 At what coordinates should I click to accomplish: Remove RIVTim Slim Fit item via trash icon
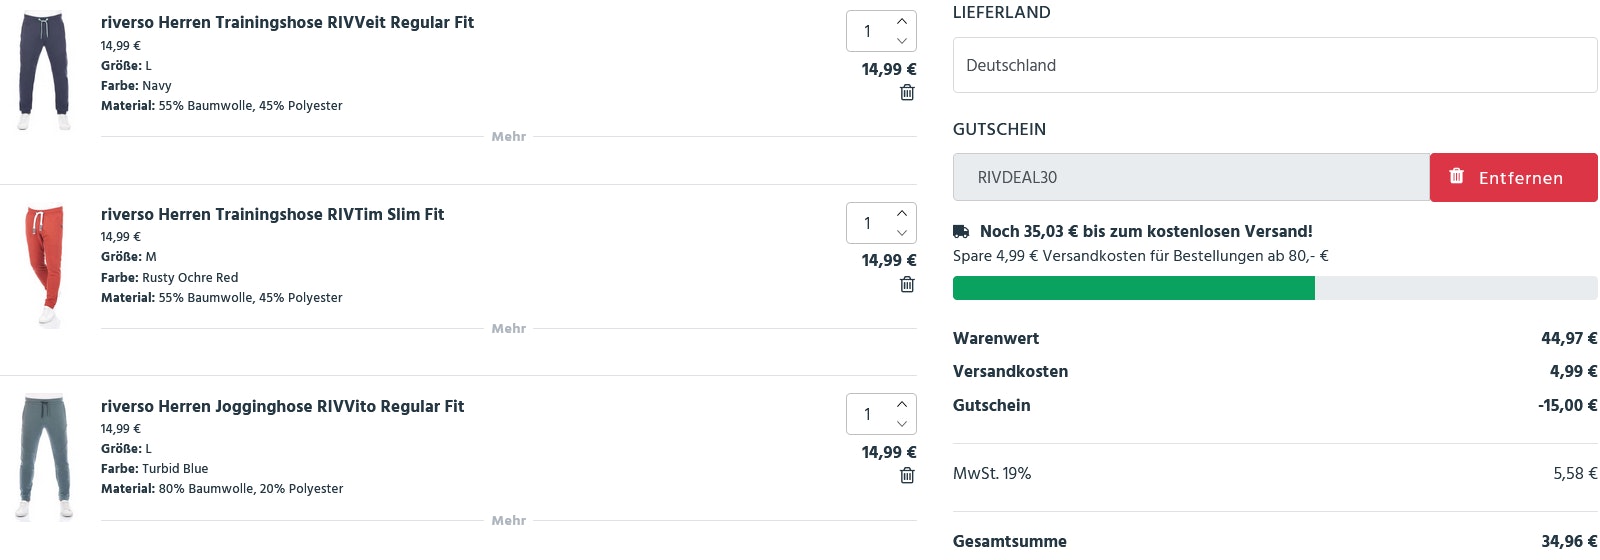pyautogui.click(x=907, y=285)
